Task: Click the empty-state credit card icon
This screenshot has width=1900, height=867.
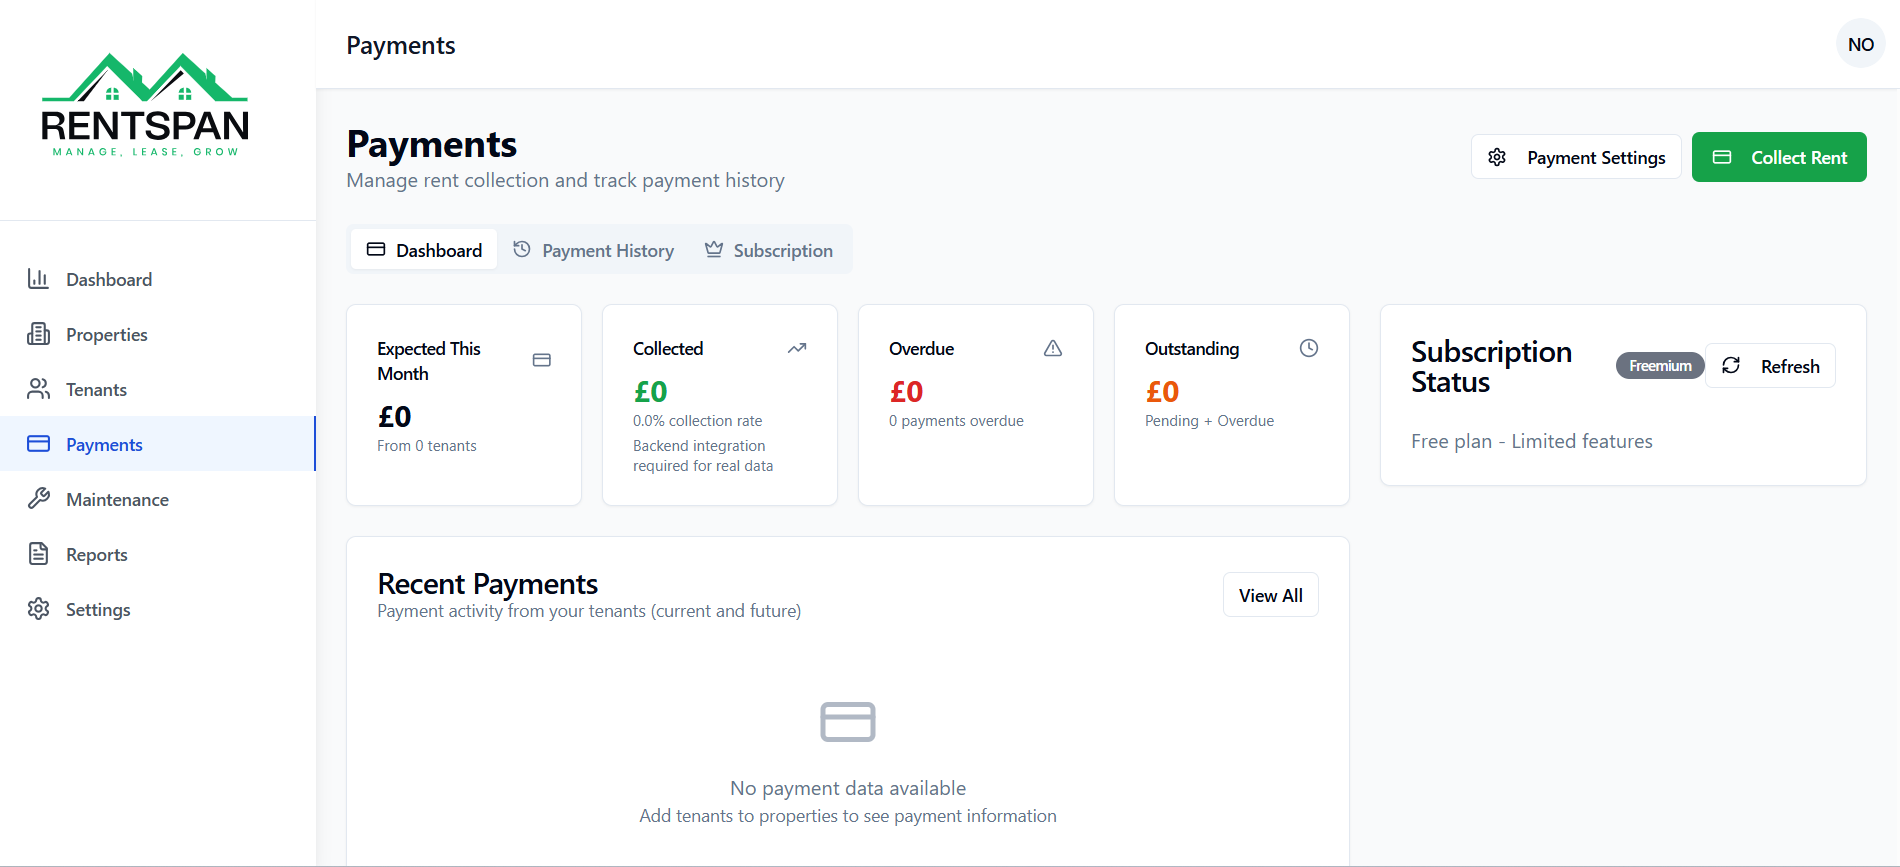Action: pos(848,721)
